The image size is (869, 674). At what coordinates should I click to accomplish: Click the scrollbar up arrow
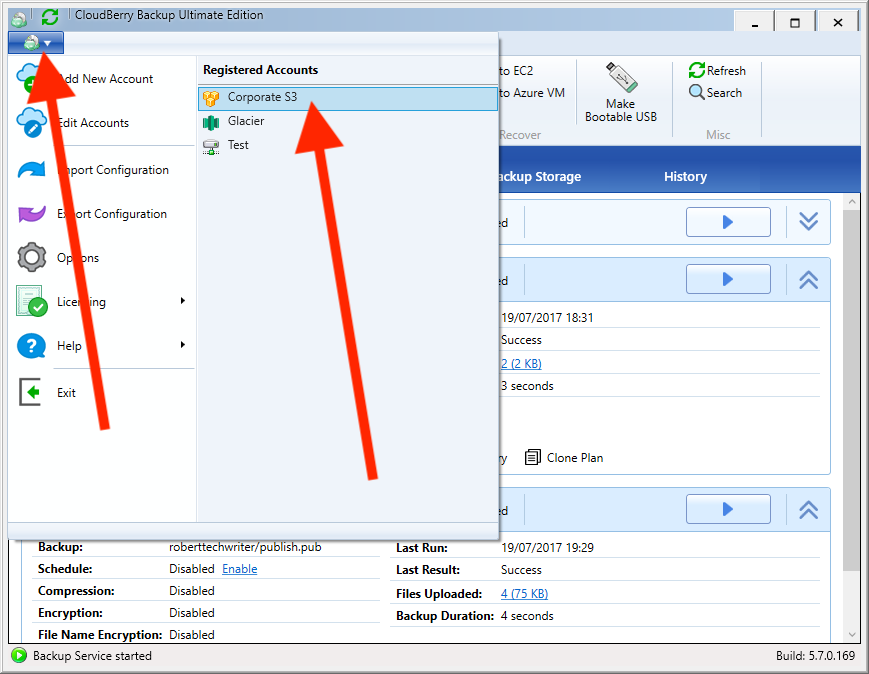coord(852,201)
